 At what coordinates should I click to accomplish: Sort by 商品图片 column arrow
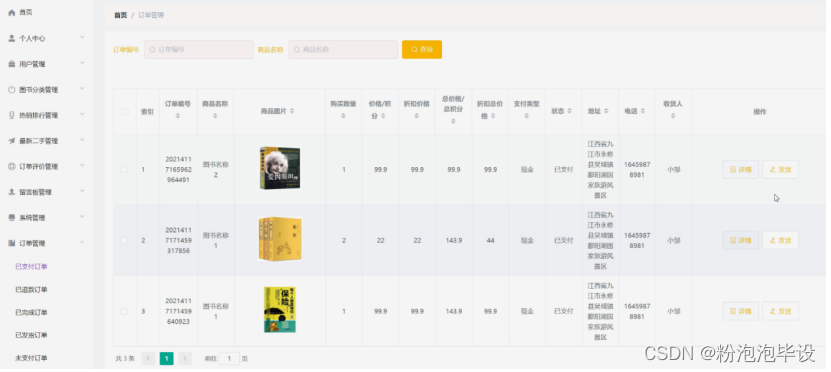coord(292,111)
